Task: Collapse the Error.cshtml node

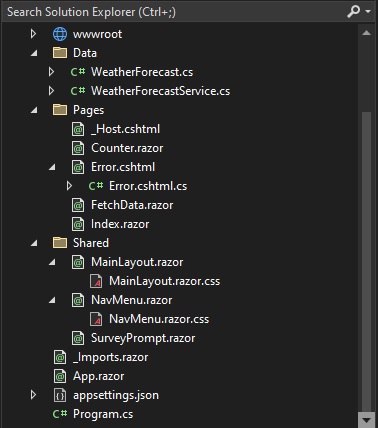Action: point(52,167)
